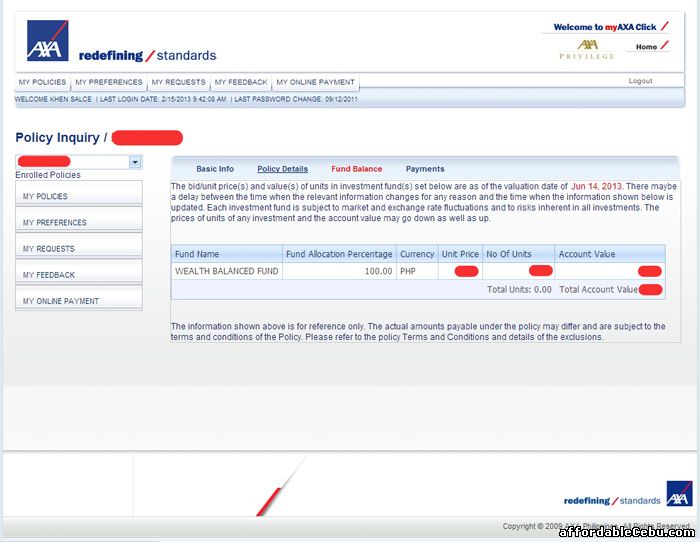Image resolution: width=700 pixels, height=542 pixels.
Task: Select MY FEEDBACK in left sidebar
Action: [79, 272]
